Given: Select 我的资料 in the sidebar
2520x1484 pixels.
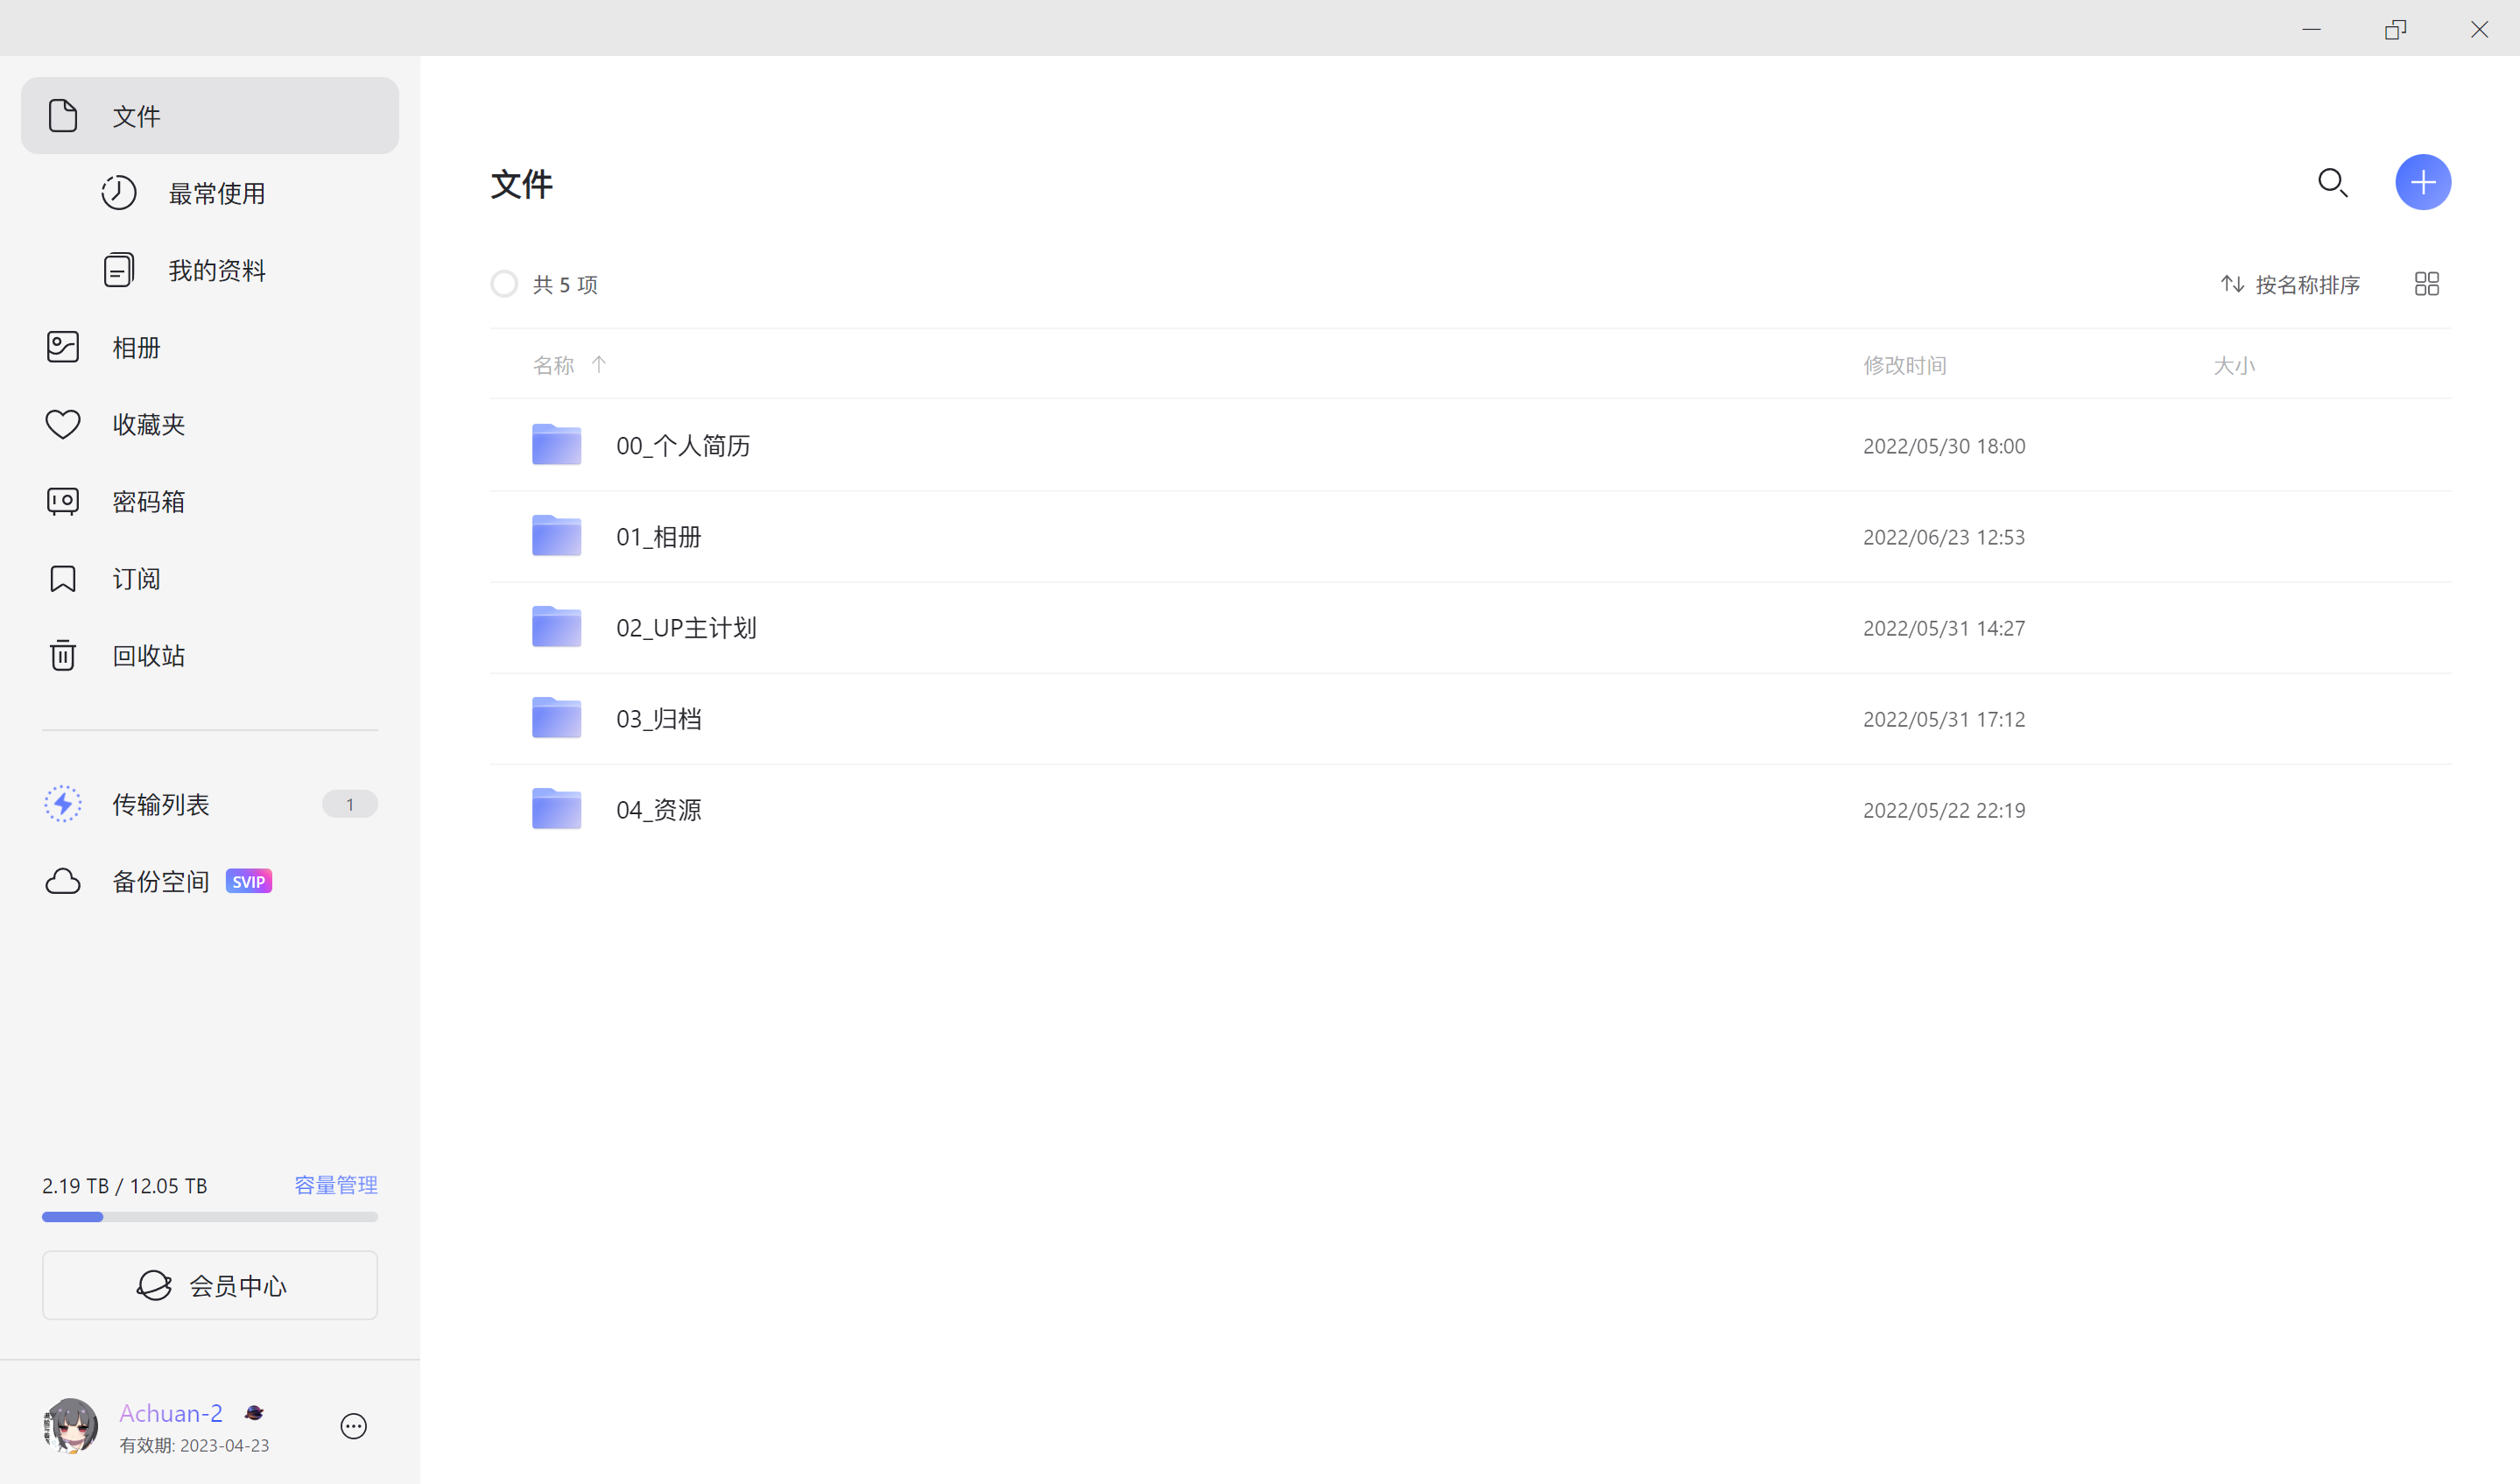Looking at the screenshot, I should coord(216,270).
